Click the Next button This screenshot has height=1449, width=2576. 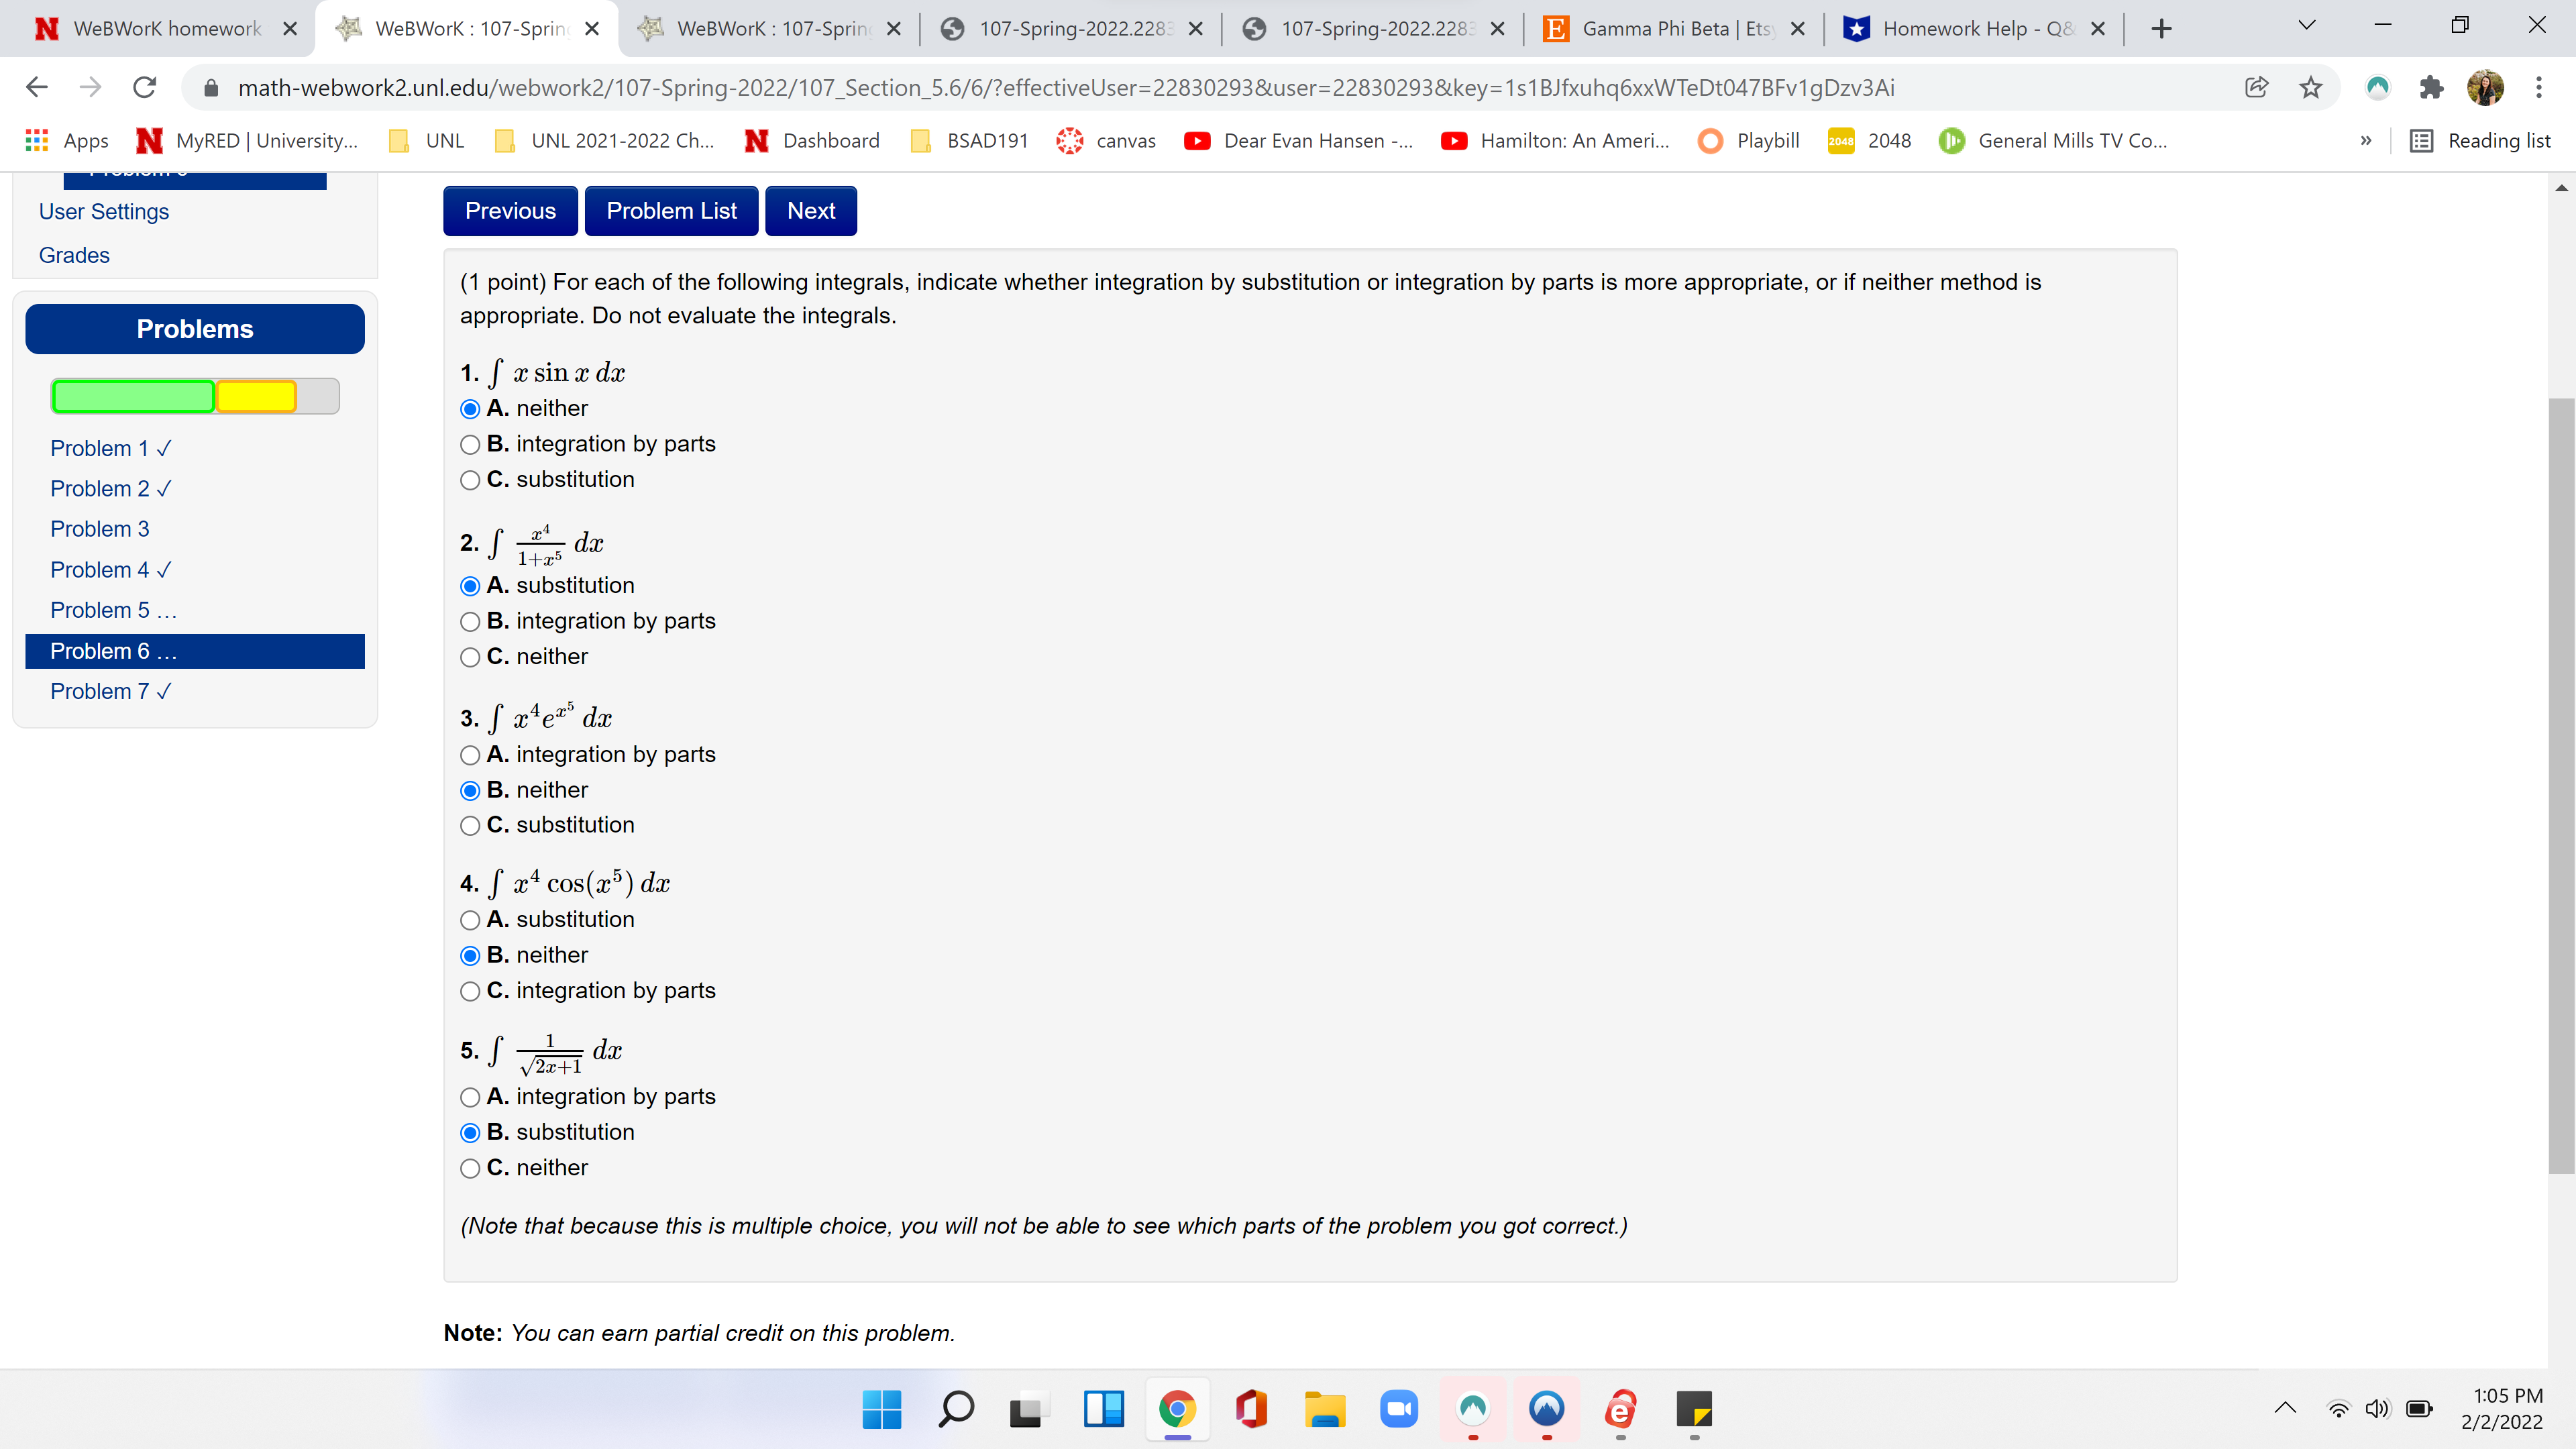[810, 210]
